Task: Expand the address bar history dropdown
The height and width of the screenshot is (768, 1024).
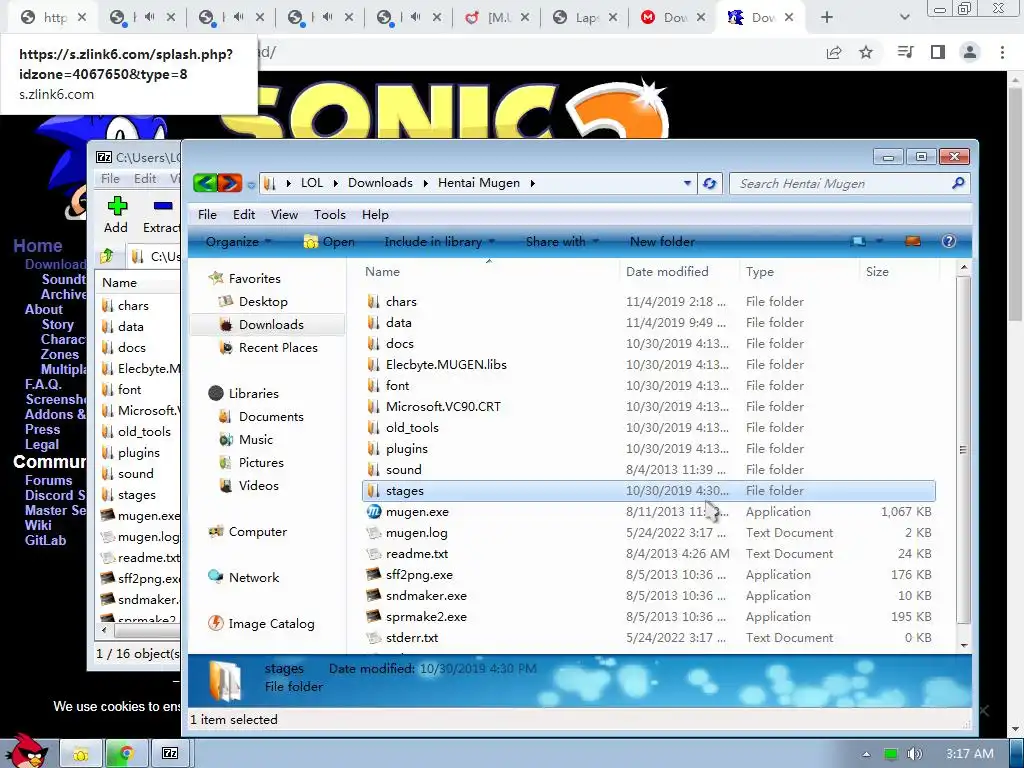Action: pyautogui.click(x=687, y=184)
